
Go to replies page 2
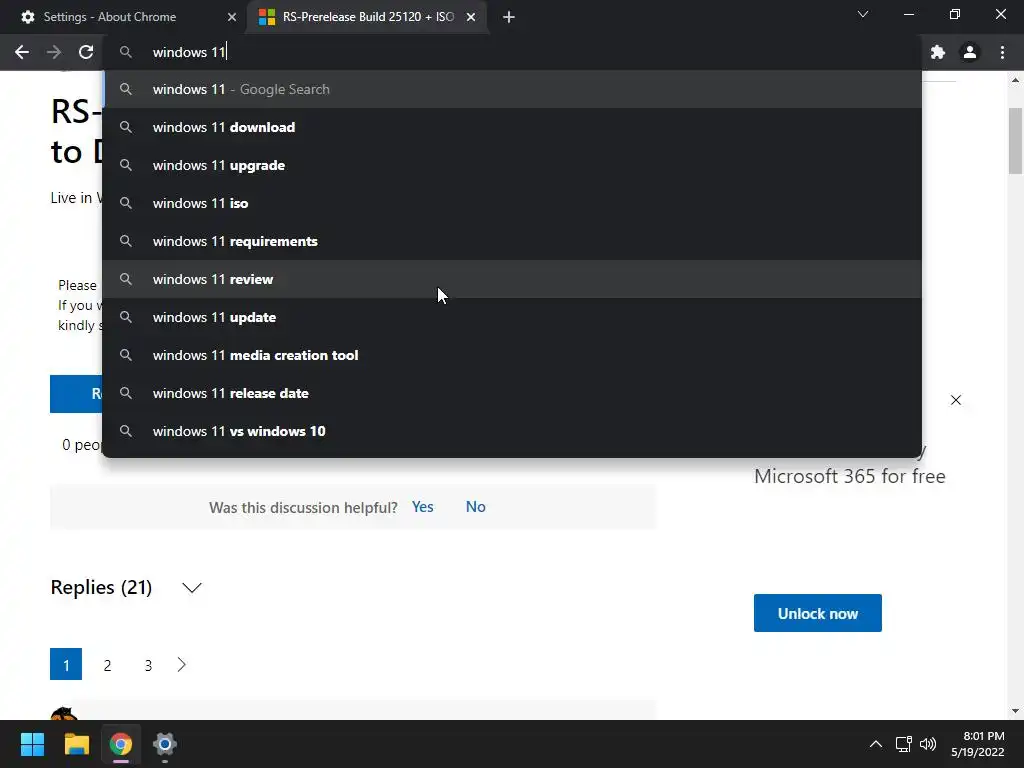[x=107, y=665]
